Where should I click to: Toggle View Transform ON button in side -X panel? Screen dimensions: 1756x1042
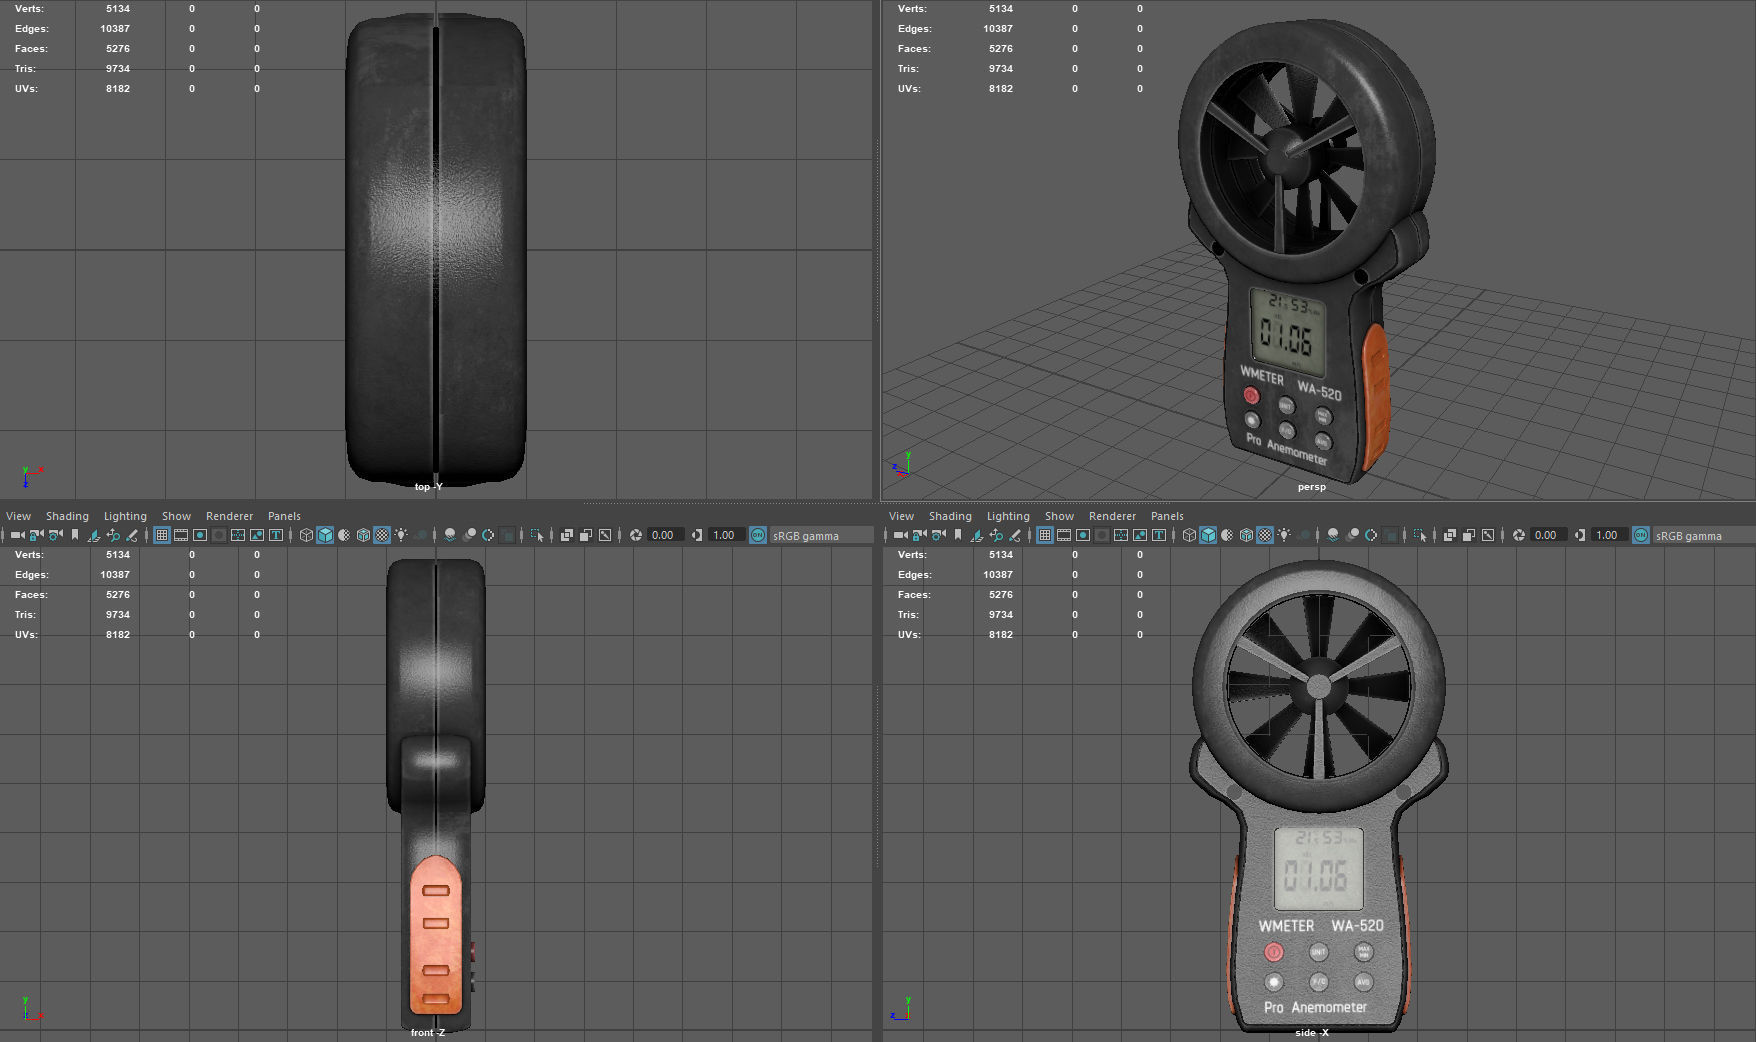click(x=1640, y=535)
